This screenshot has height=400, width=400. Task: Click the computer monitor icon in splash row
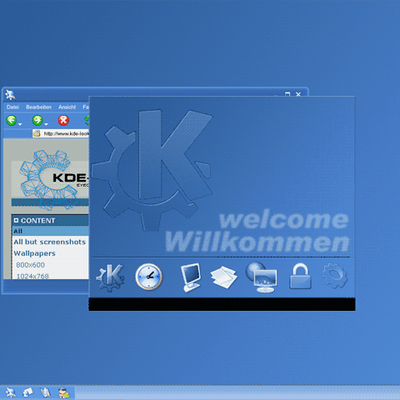[191, 277]
